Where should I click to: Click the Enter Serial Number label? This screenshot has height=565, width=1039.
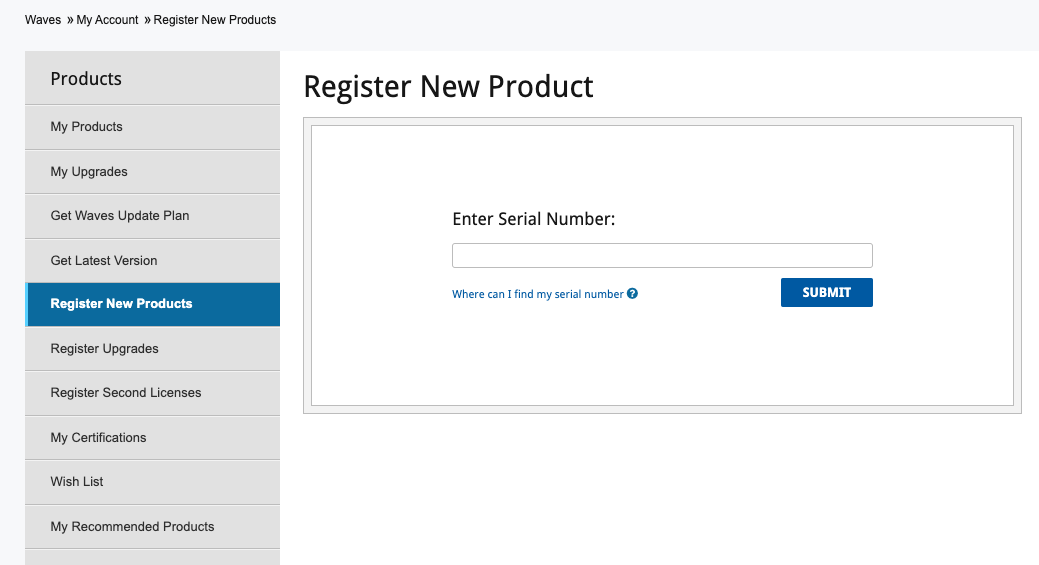tap(533, 219)
